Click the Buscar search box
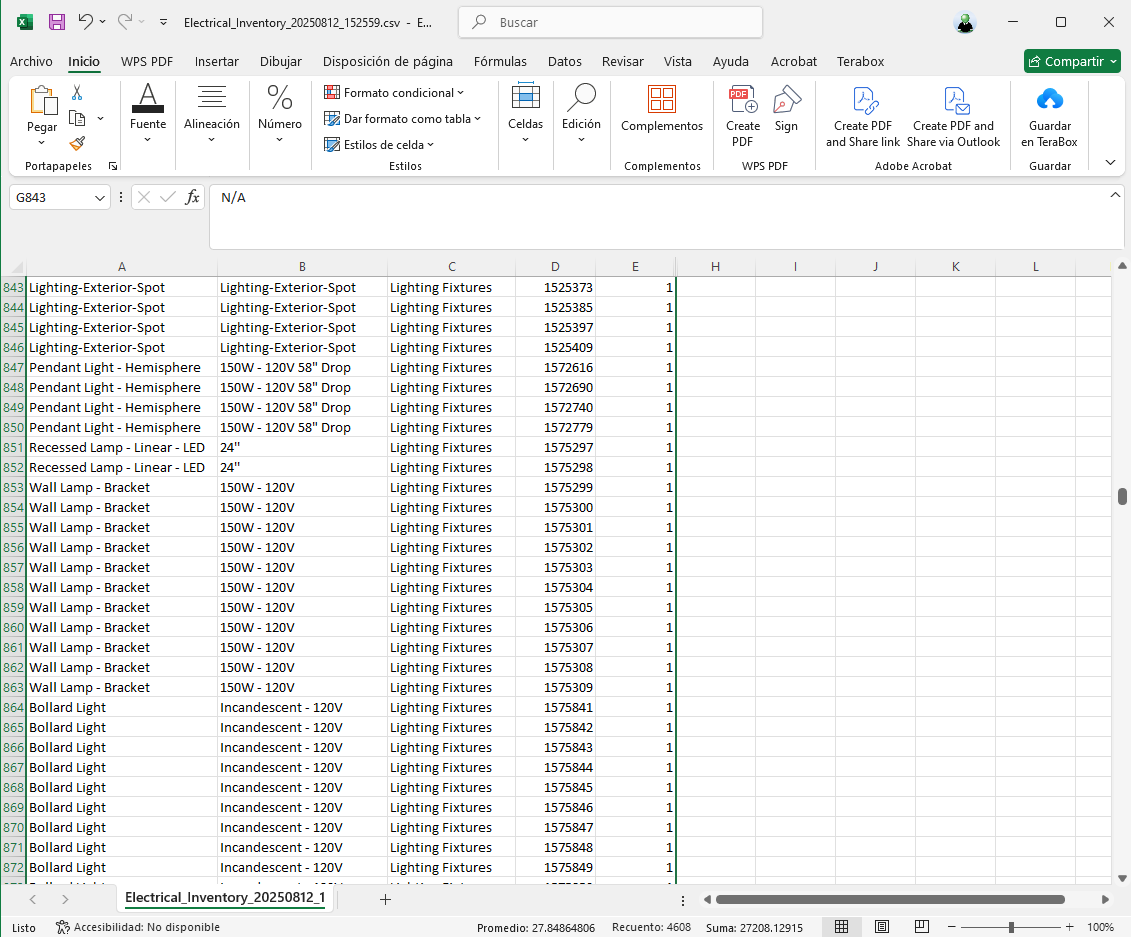1131x937 pixels. coord(608,22)
